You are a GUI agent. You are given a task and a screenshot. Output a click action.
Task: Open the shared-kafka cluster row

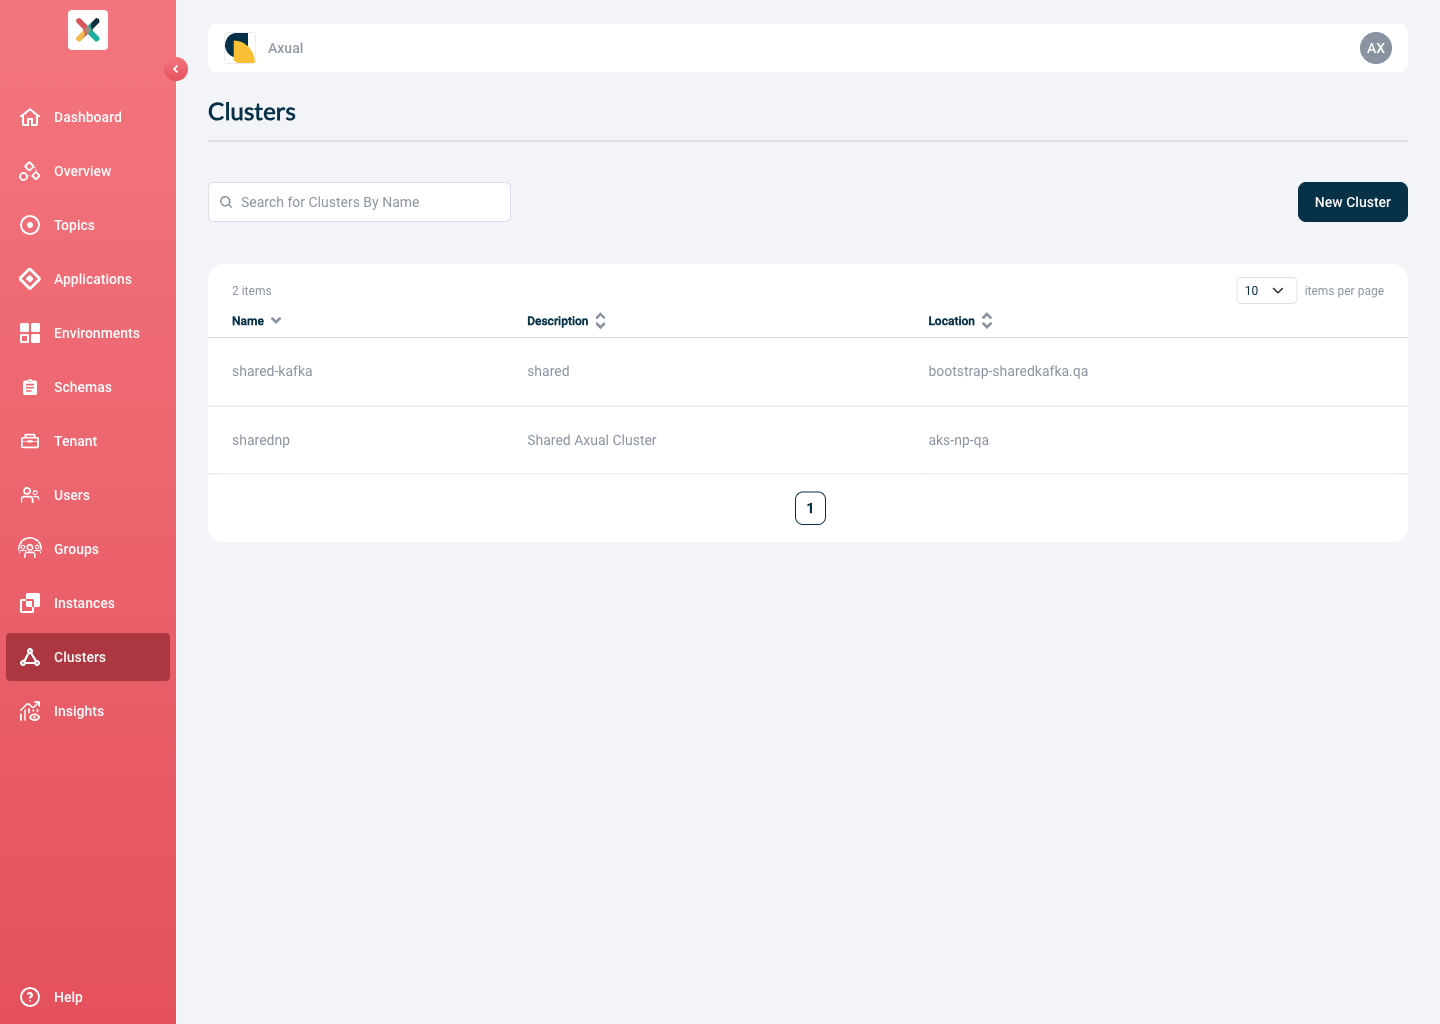coord(808,372)
